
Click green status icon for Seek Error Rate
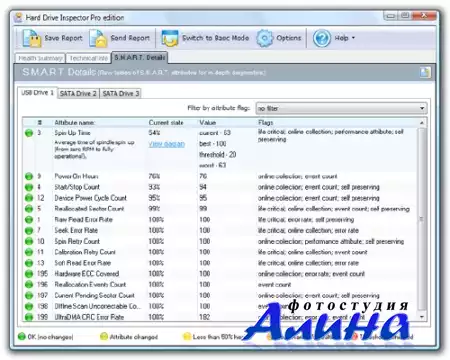tap(29, 230)
